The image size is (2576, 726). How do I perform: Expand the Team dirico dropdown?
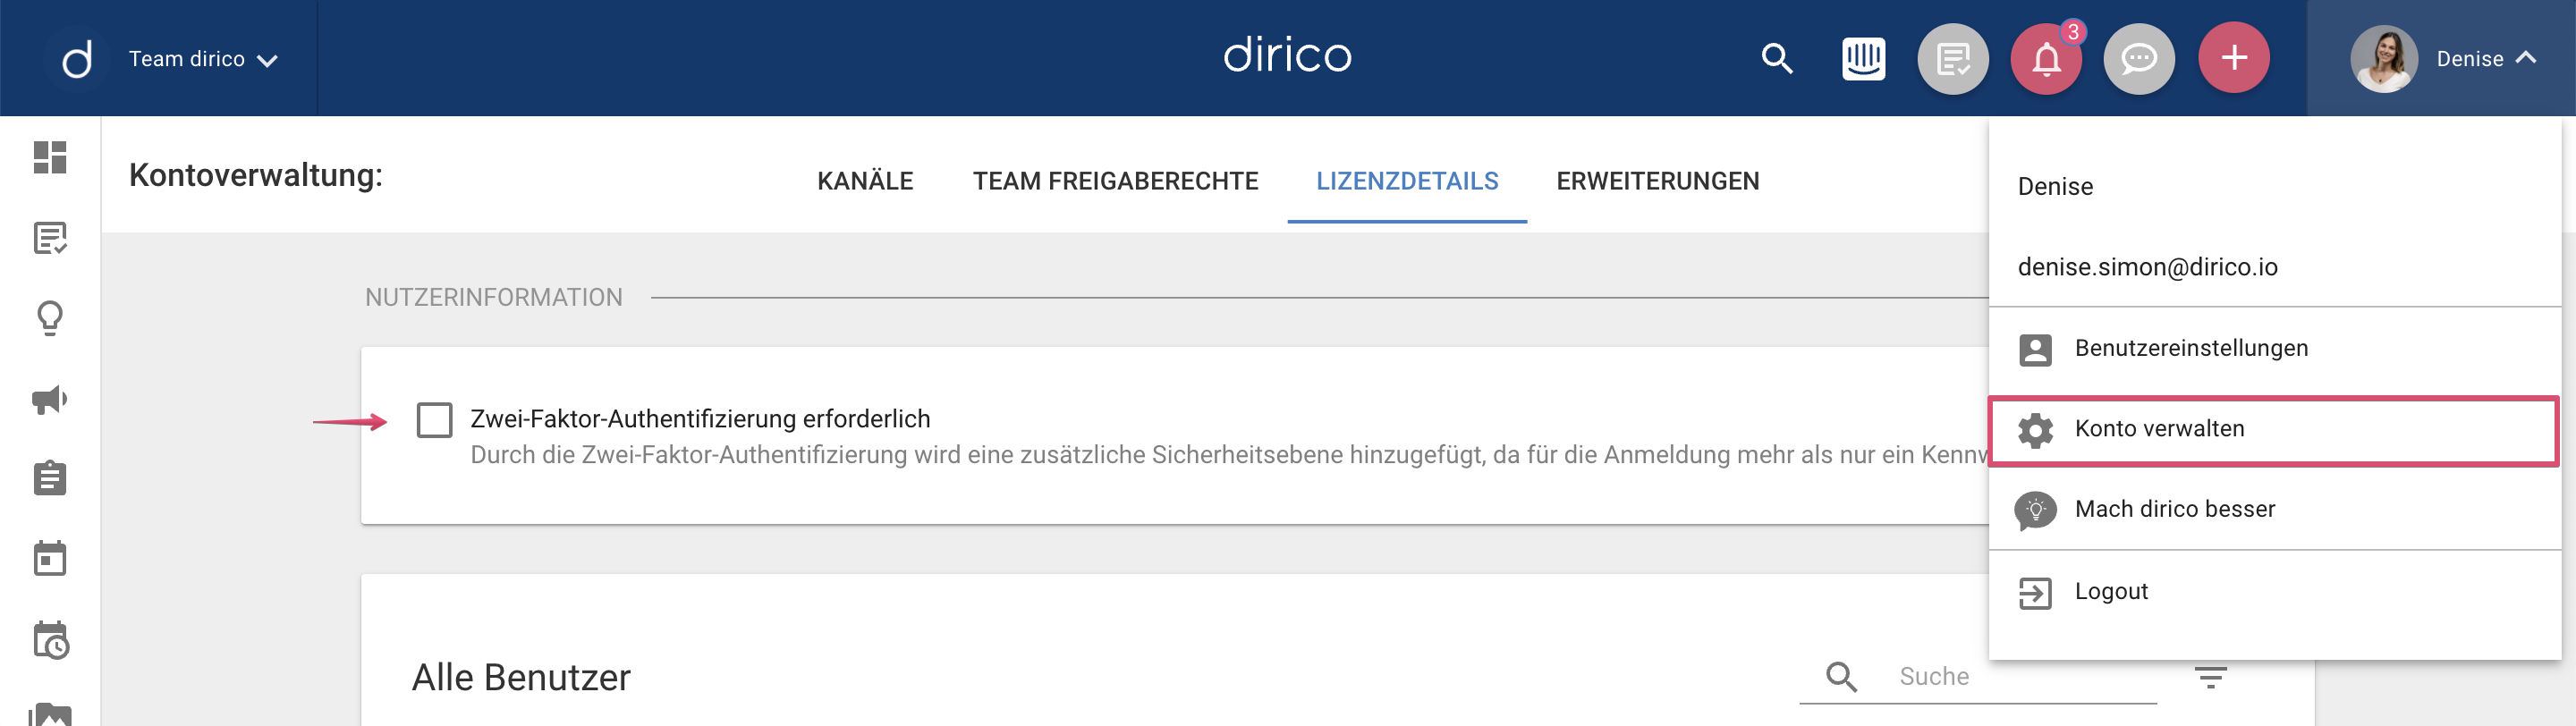pyautogui.click(x=203, y=60)
